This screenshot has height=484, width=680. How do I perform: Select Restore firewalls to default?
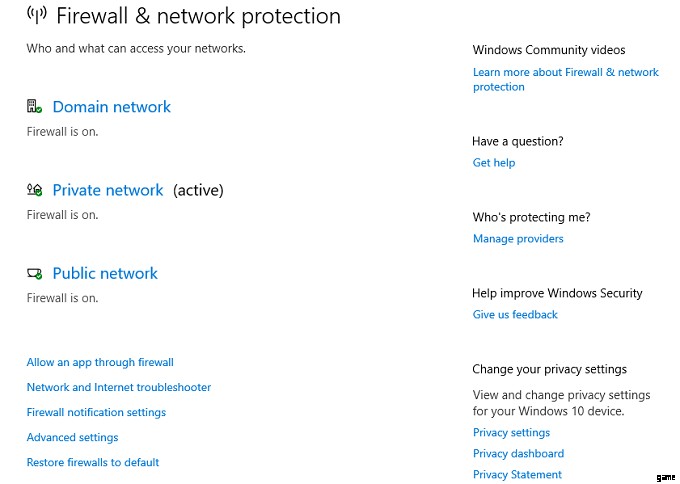click(x=93, y=462)
